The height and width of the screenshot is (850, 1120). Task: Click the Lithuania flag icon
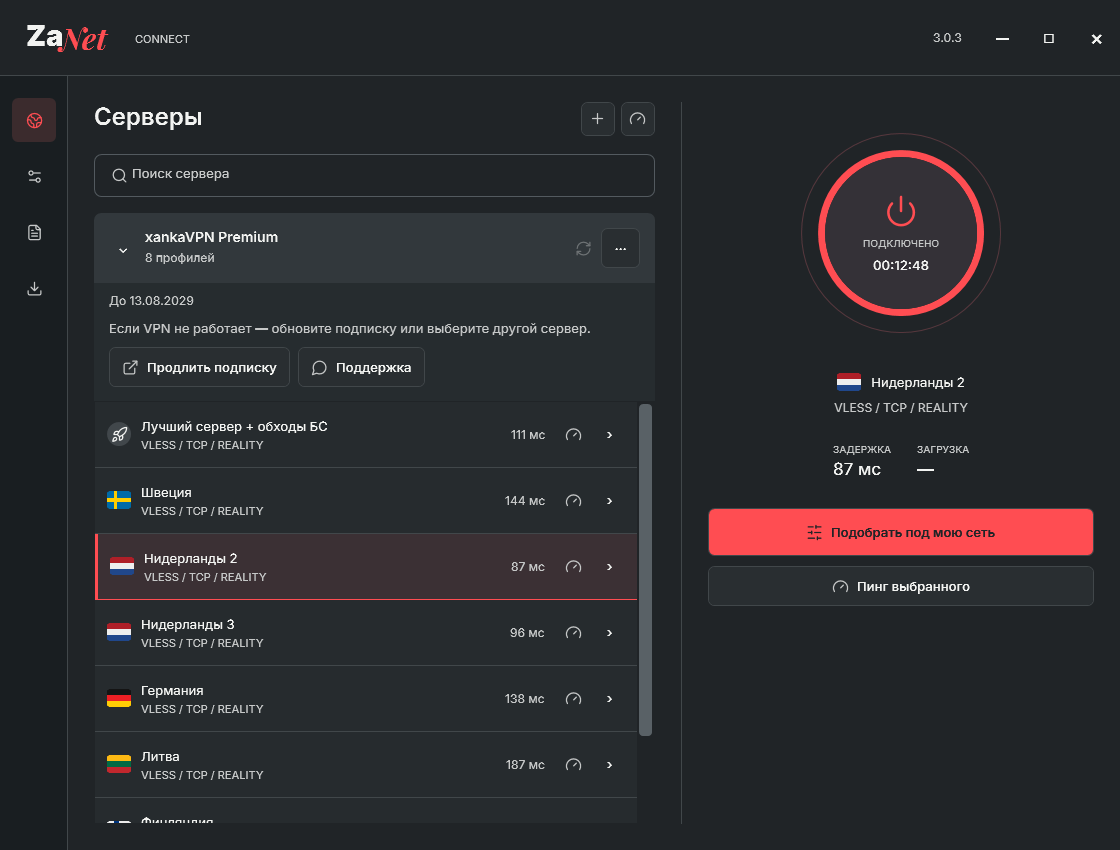pyautogui.click(x=119, y=764)
